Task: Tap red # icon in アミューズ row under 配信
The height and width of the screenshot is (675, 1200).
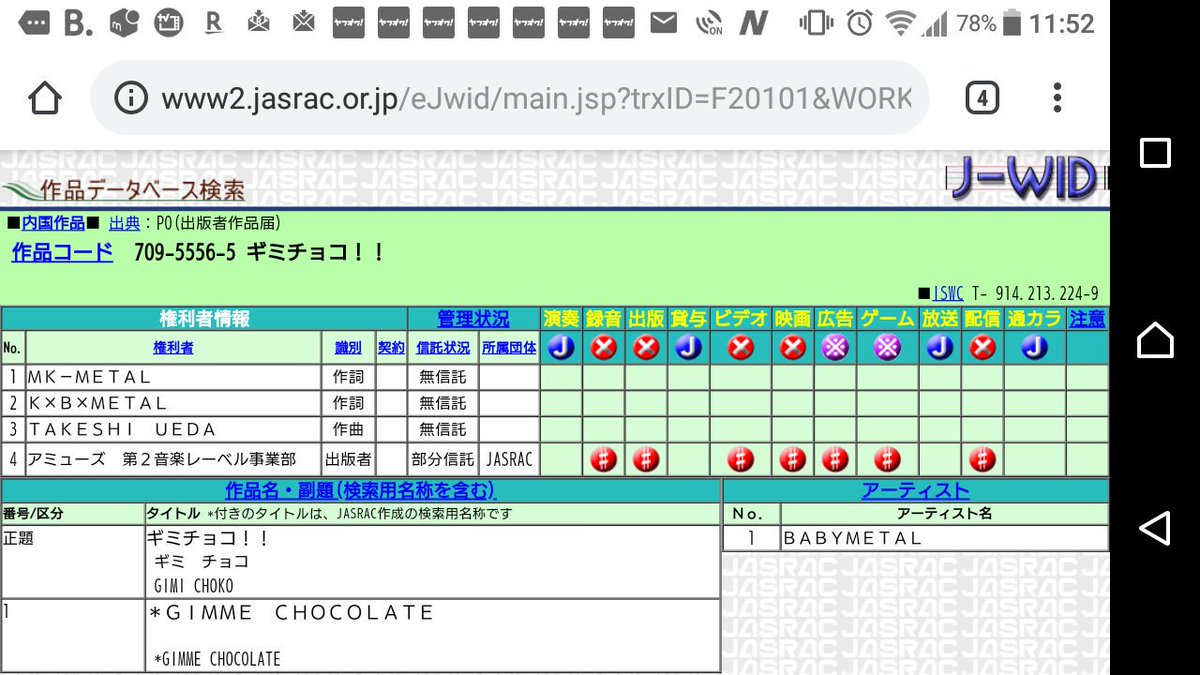Action: 982,459
